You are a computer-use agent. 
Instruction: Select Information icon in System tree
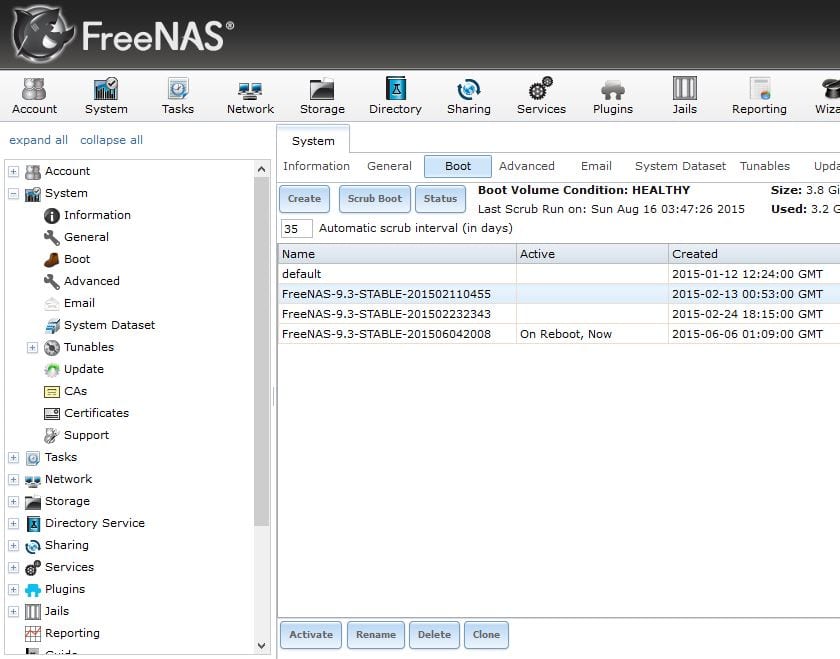[x=51, y=215]
